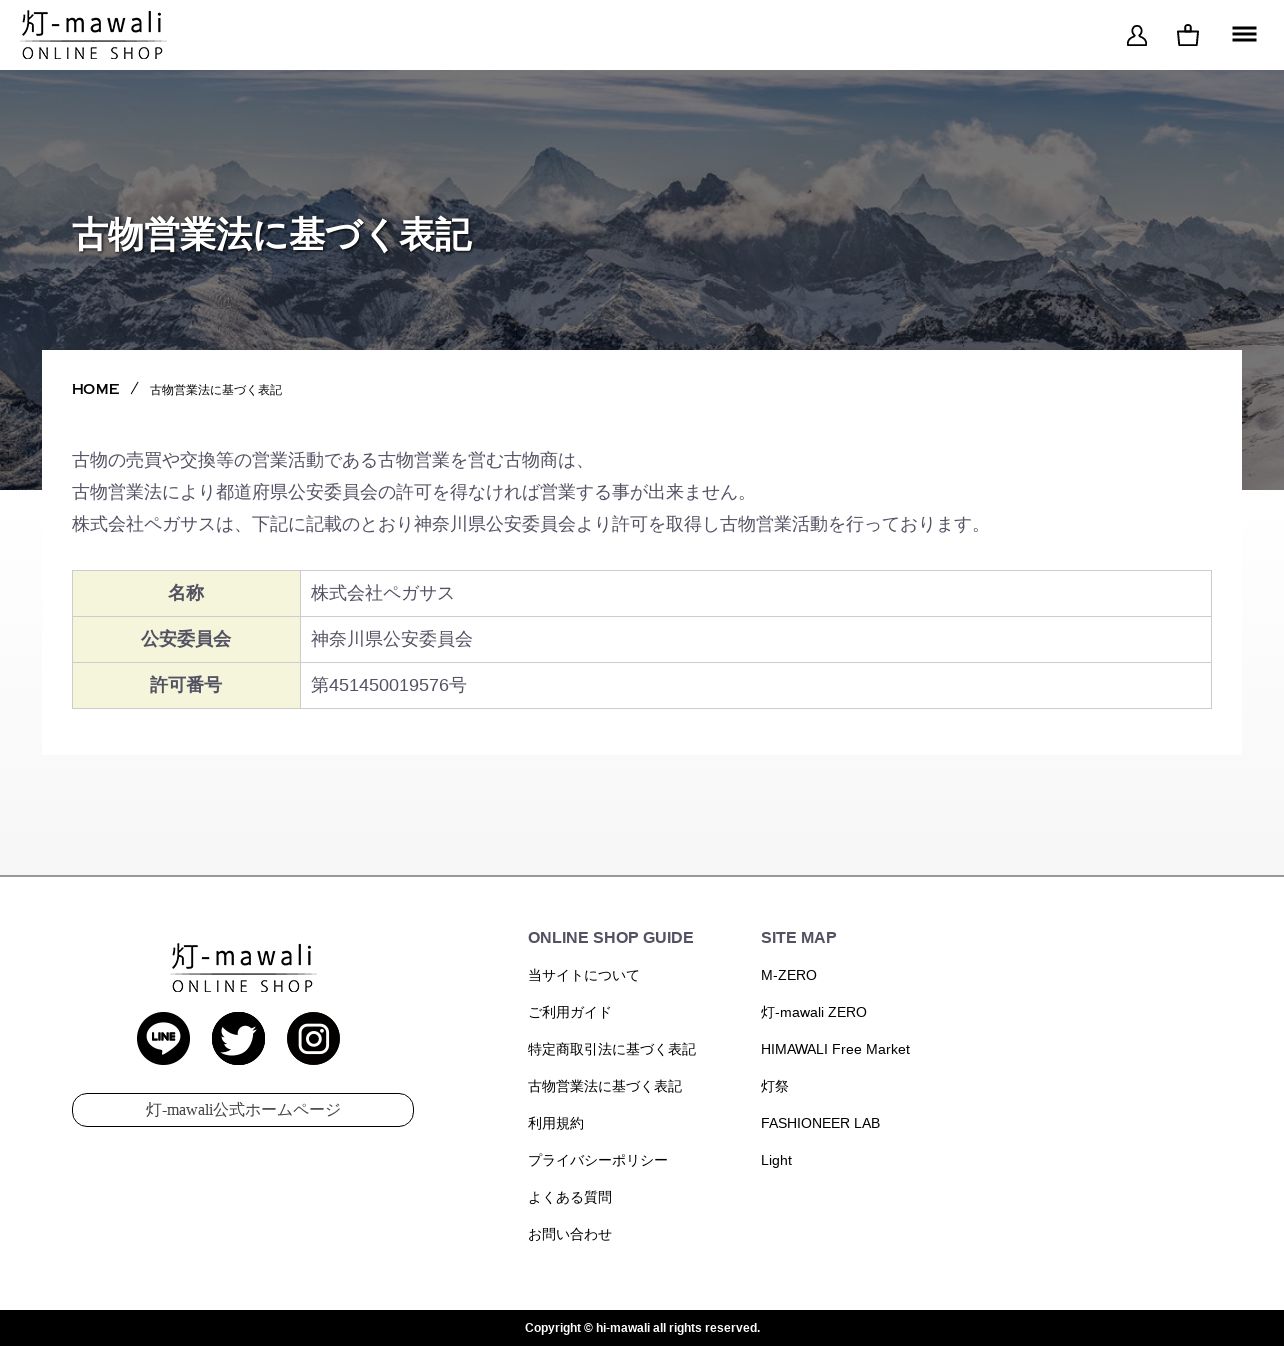Open HIMAWALI Free Market link
This screenshot has width=1284, height=1346.
point(835,1049)
